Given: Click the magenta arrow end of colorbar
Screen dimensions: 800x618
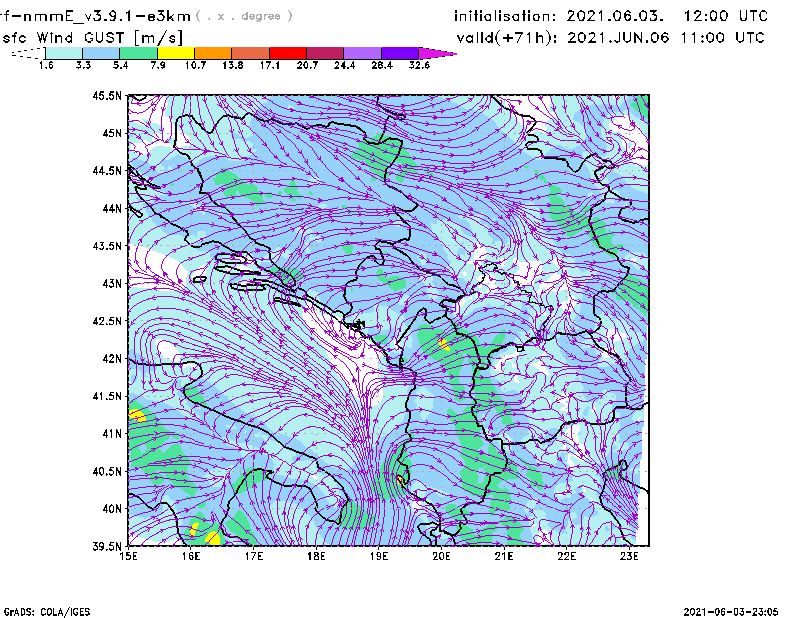Looking at the screenshot, I should pyautogui.click(x=437, y=53).
